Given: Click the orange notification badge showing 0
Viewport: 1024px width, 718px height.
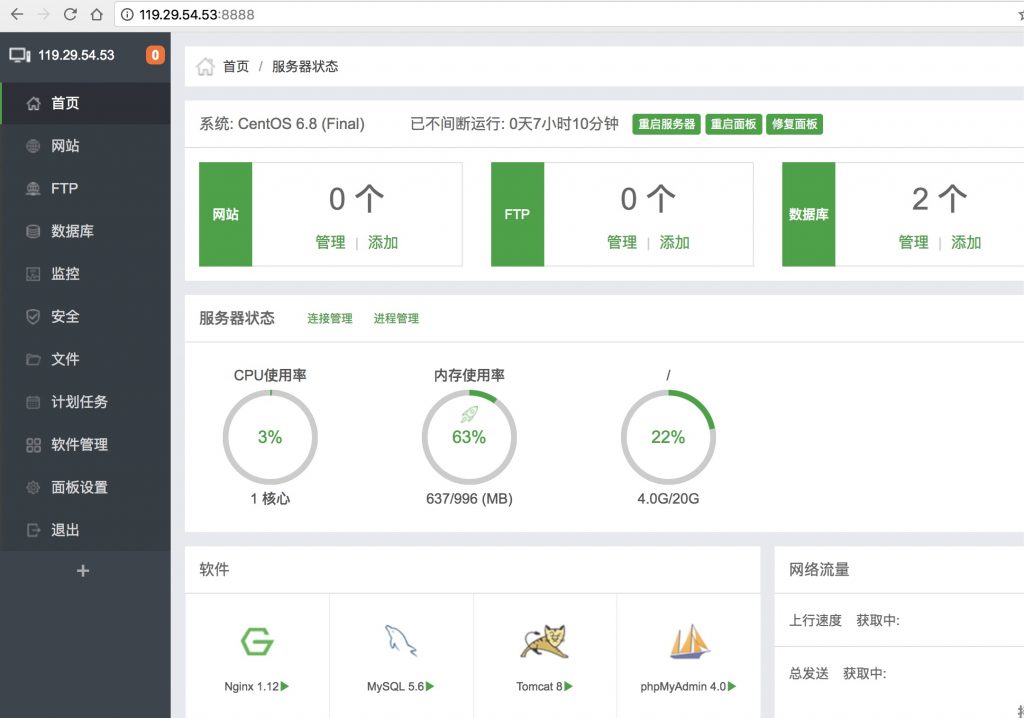Looking at the screenshot, I should [x=155, y=55].
